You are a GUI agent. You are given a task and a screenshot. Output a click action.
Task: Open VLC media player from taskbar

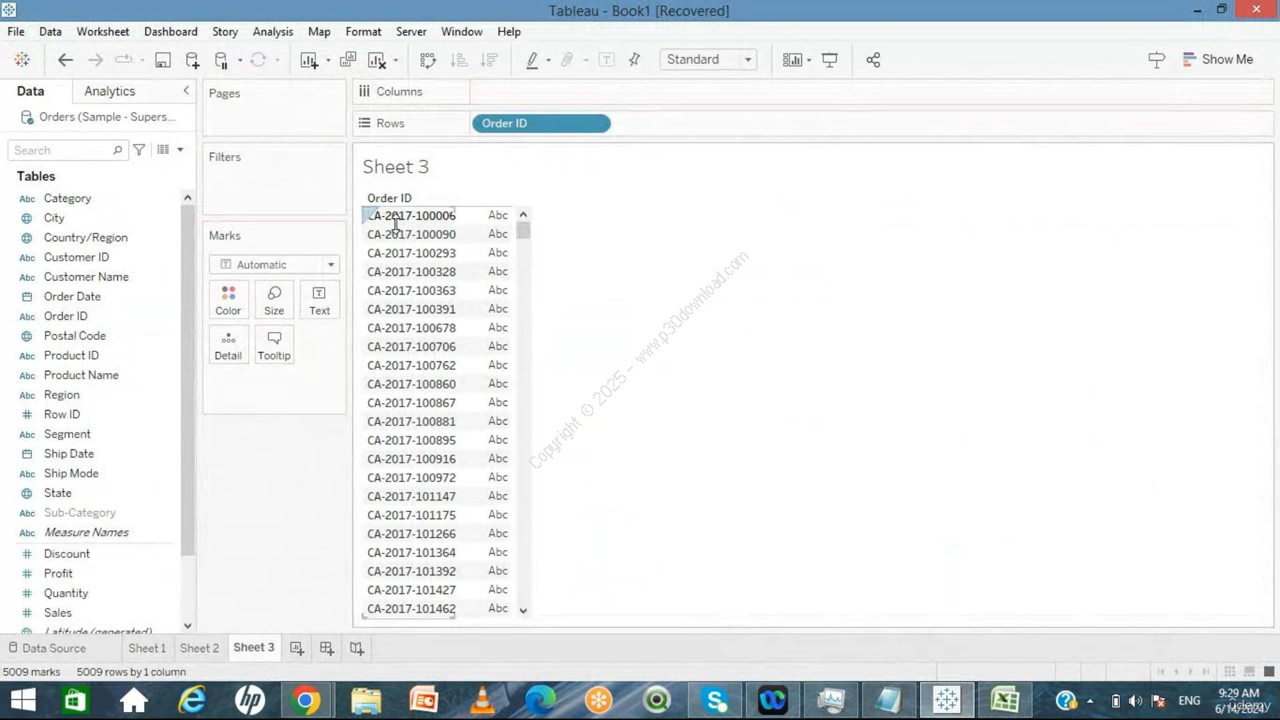(482, 700)
